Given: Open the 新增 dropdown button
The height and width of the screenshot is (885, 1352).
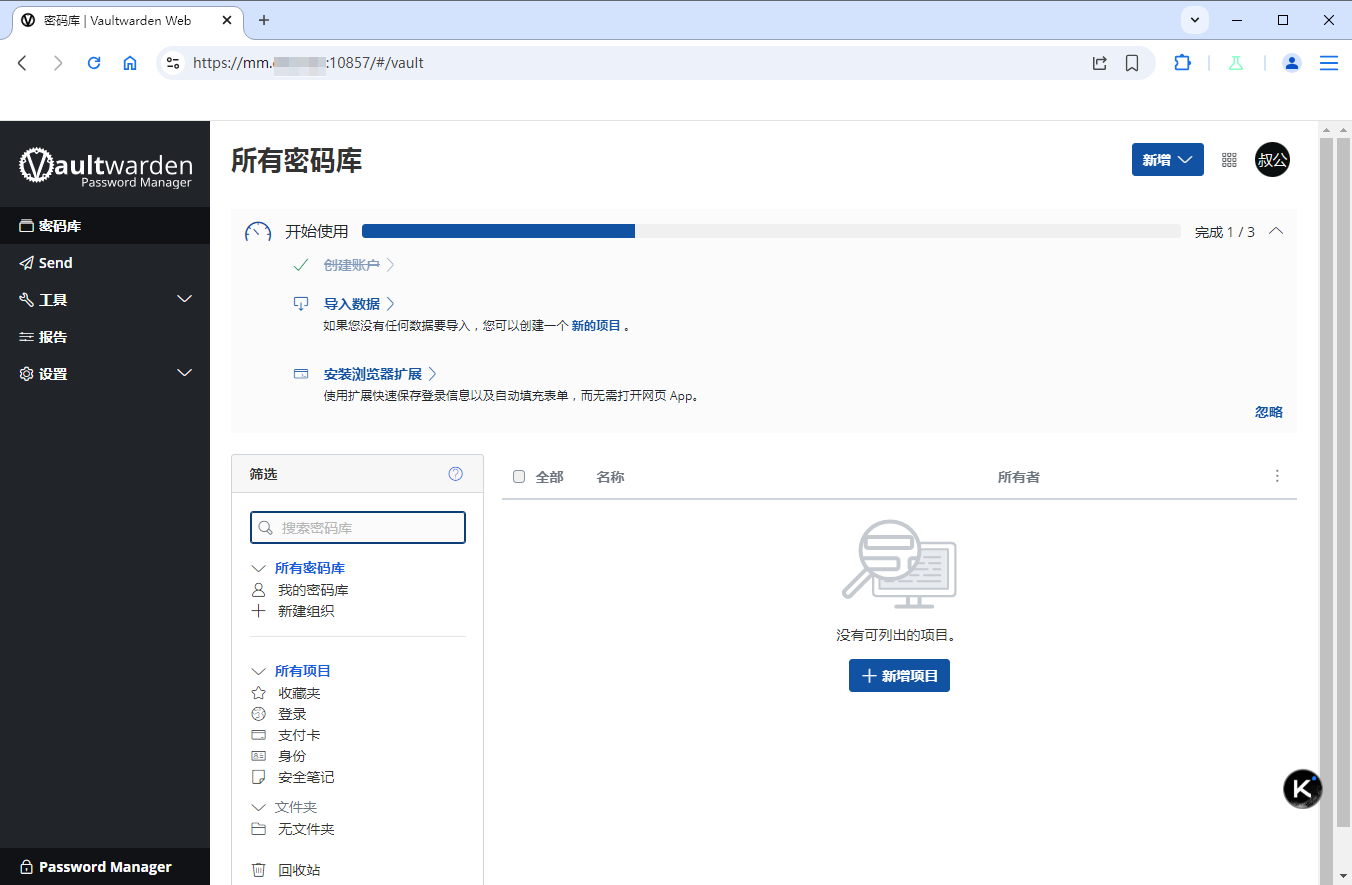Looking at the screenshot, I should coord(1167,160).
